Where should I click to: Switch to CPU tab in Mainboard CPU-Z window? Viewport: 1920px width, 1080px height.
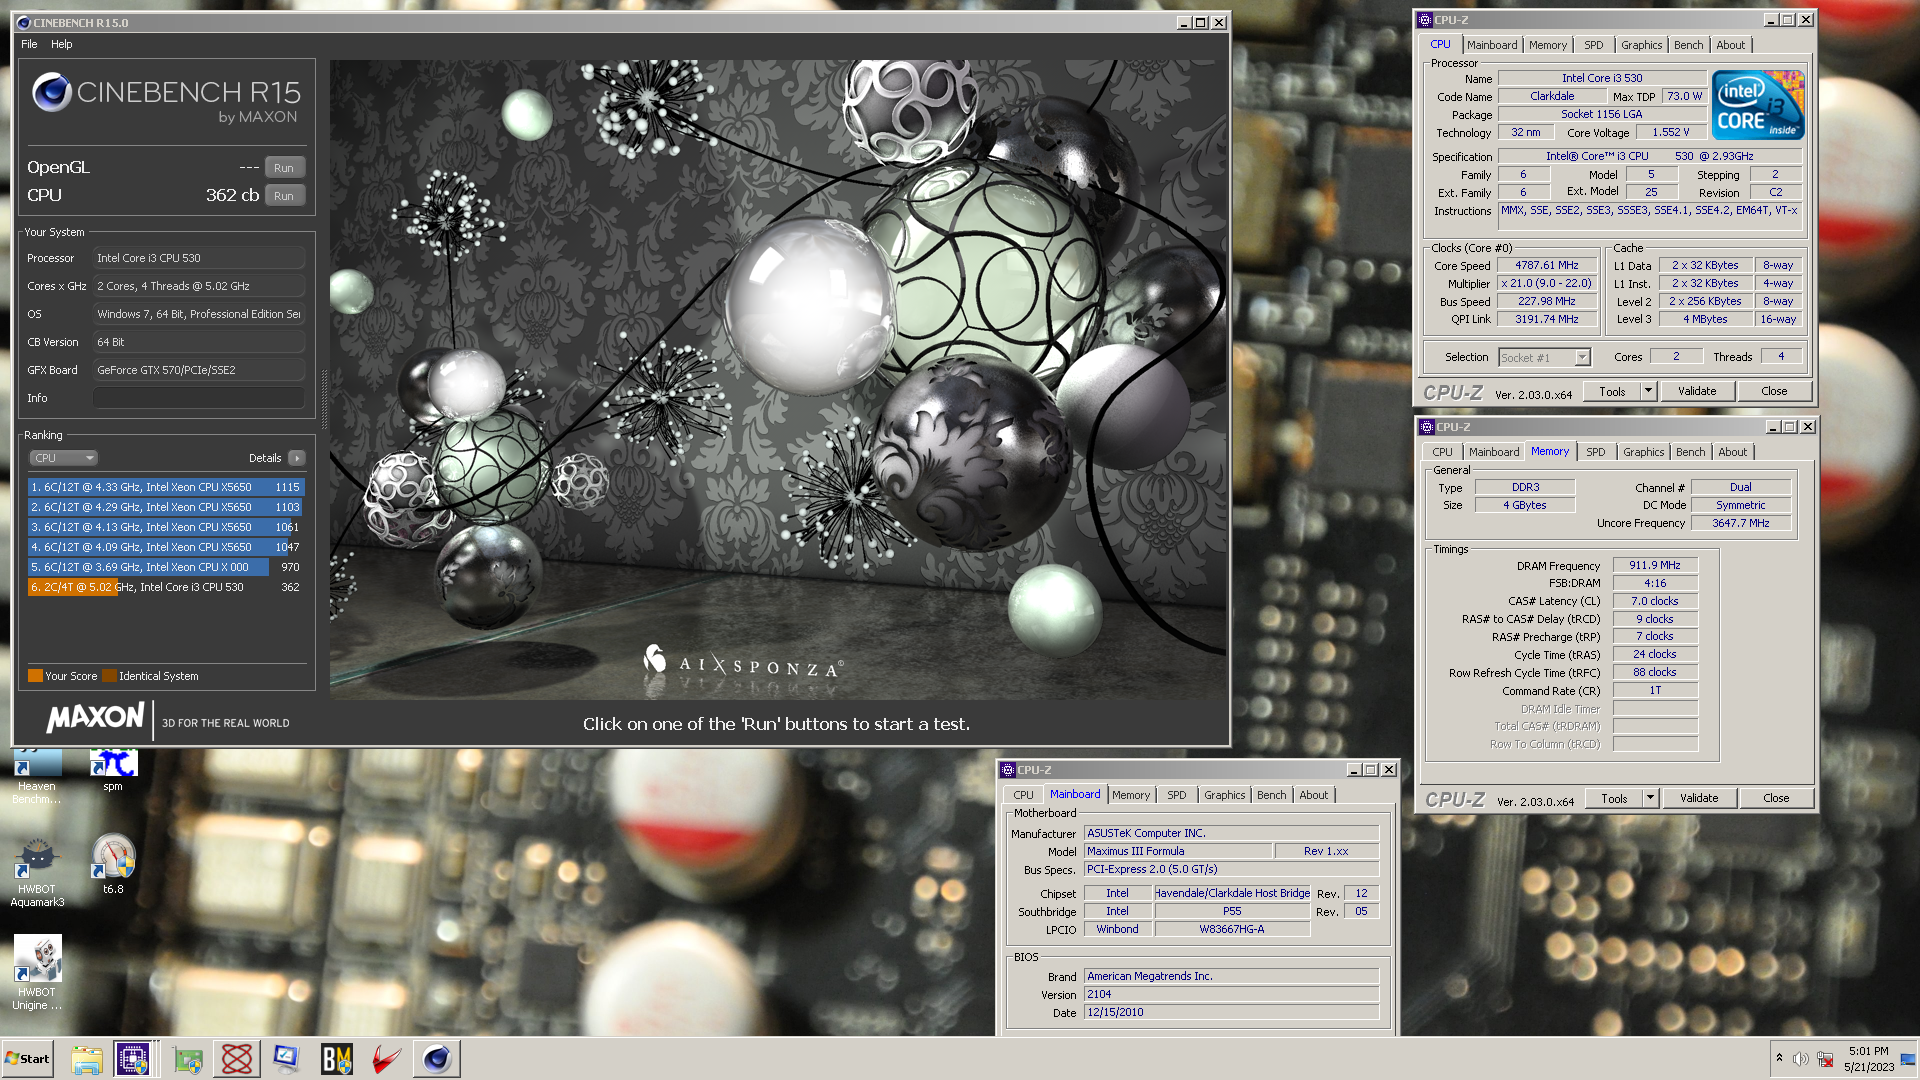point(1023,795)
